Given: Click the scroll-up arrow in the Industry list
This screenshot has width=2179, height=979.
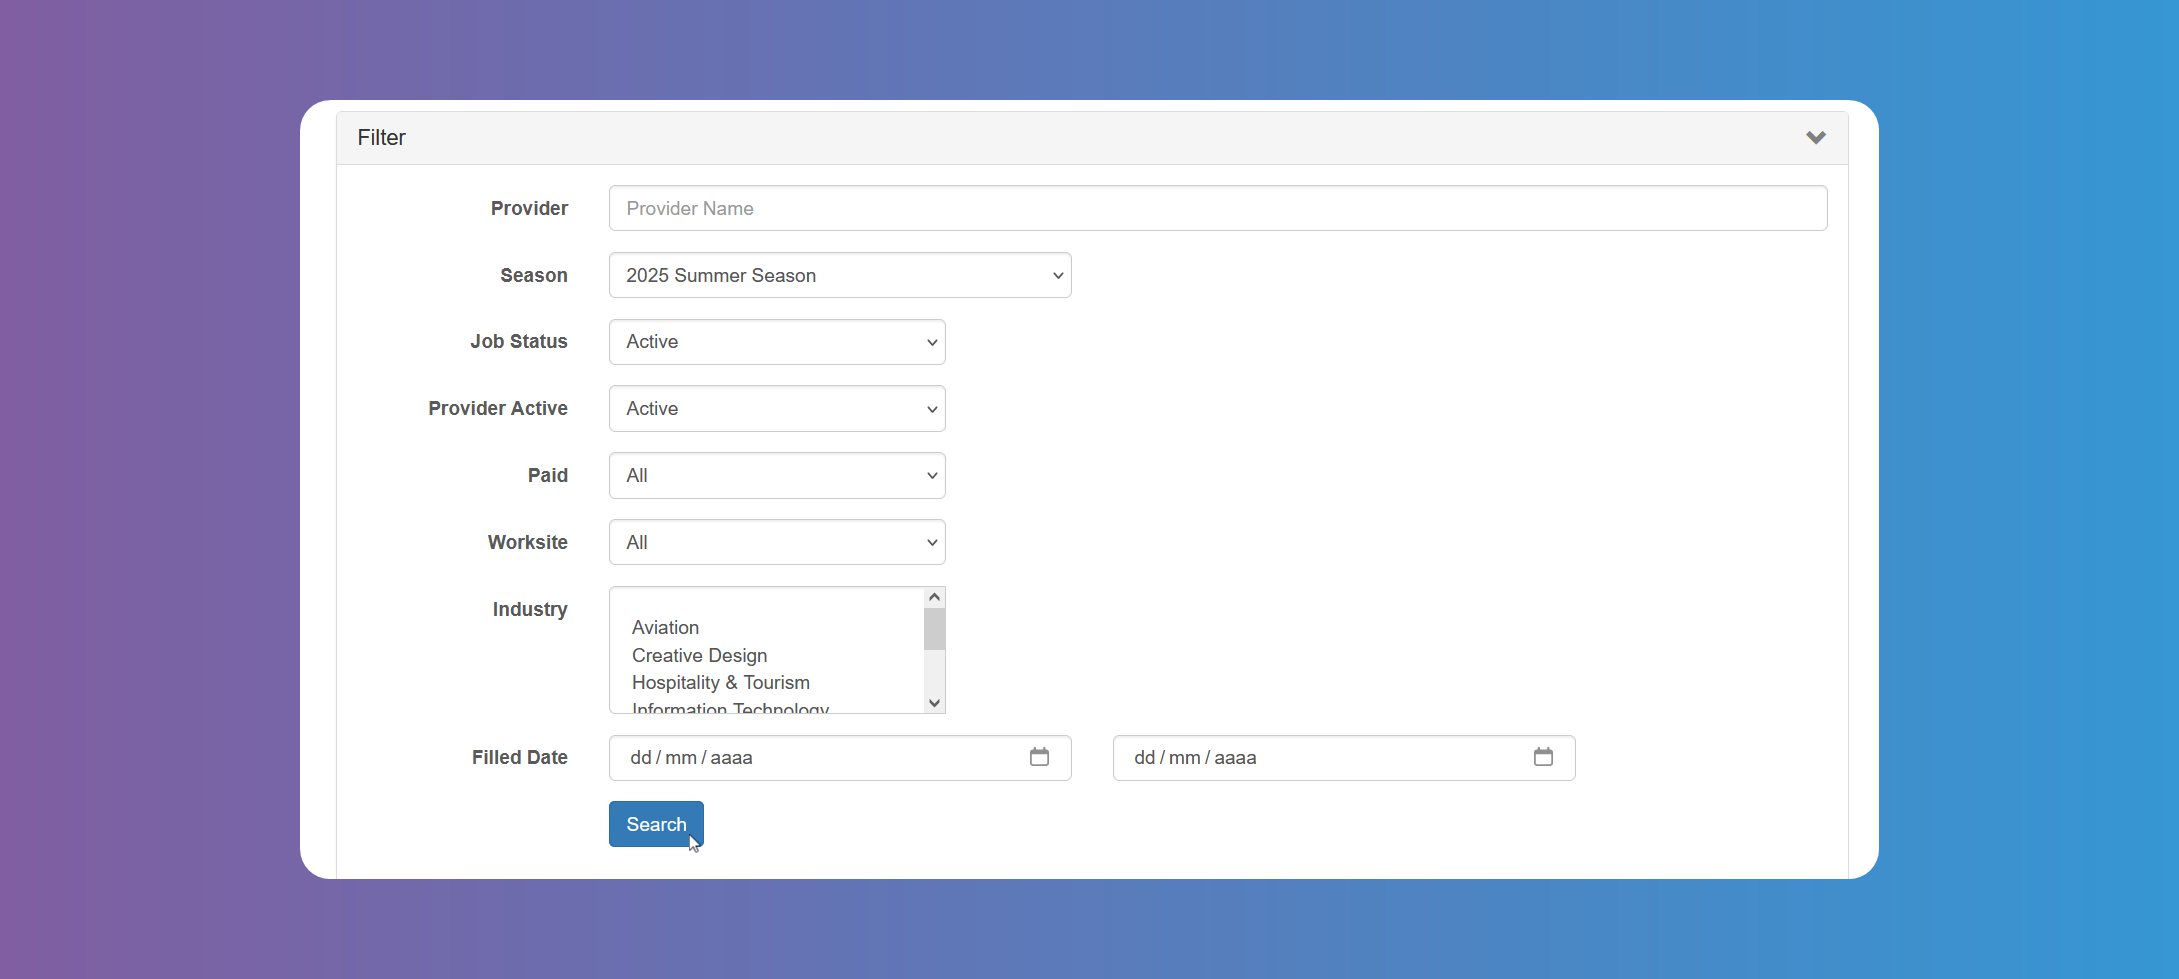Looking at the screenshot, I should (933, 596).
